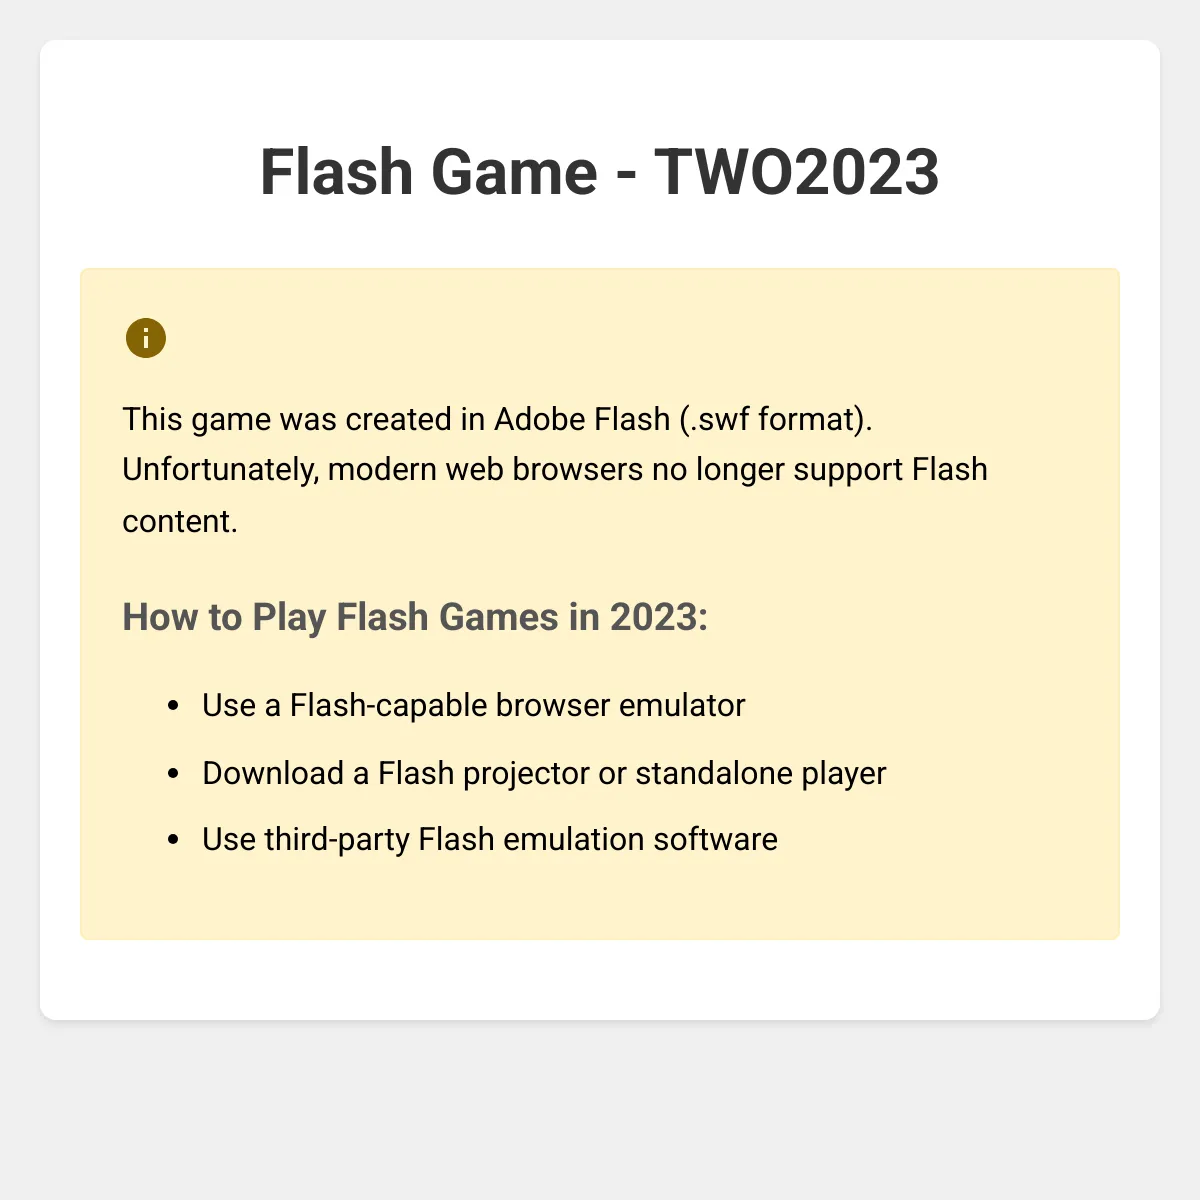
Task: Click the bullet before 'Use third-party Flash'
Action: click(174, 840)
